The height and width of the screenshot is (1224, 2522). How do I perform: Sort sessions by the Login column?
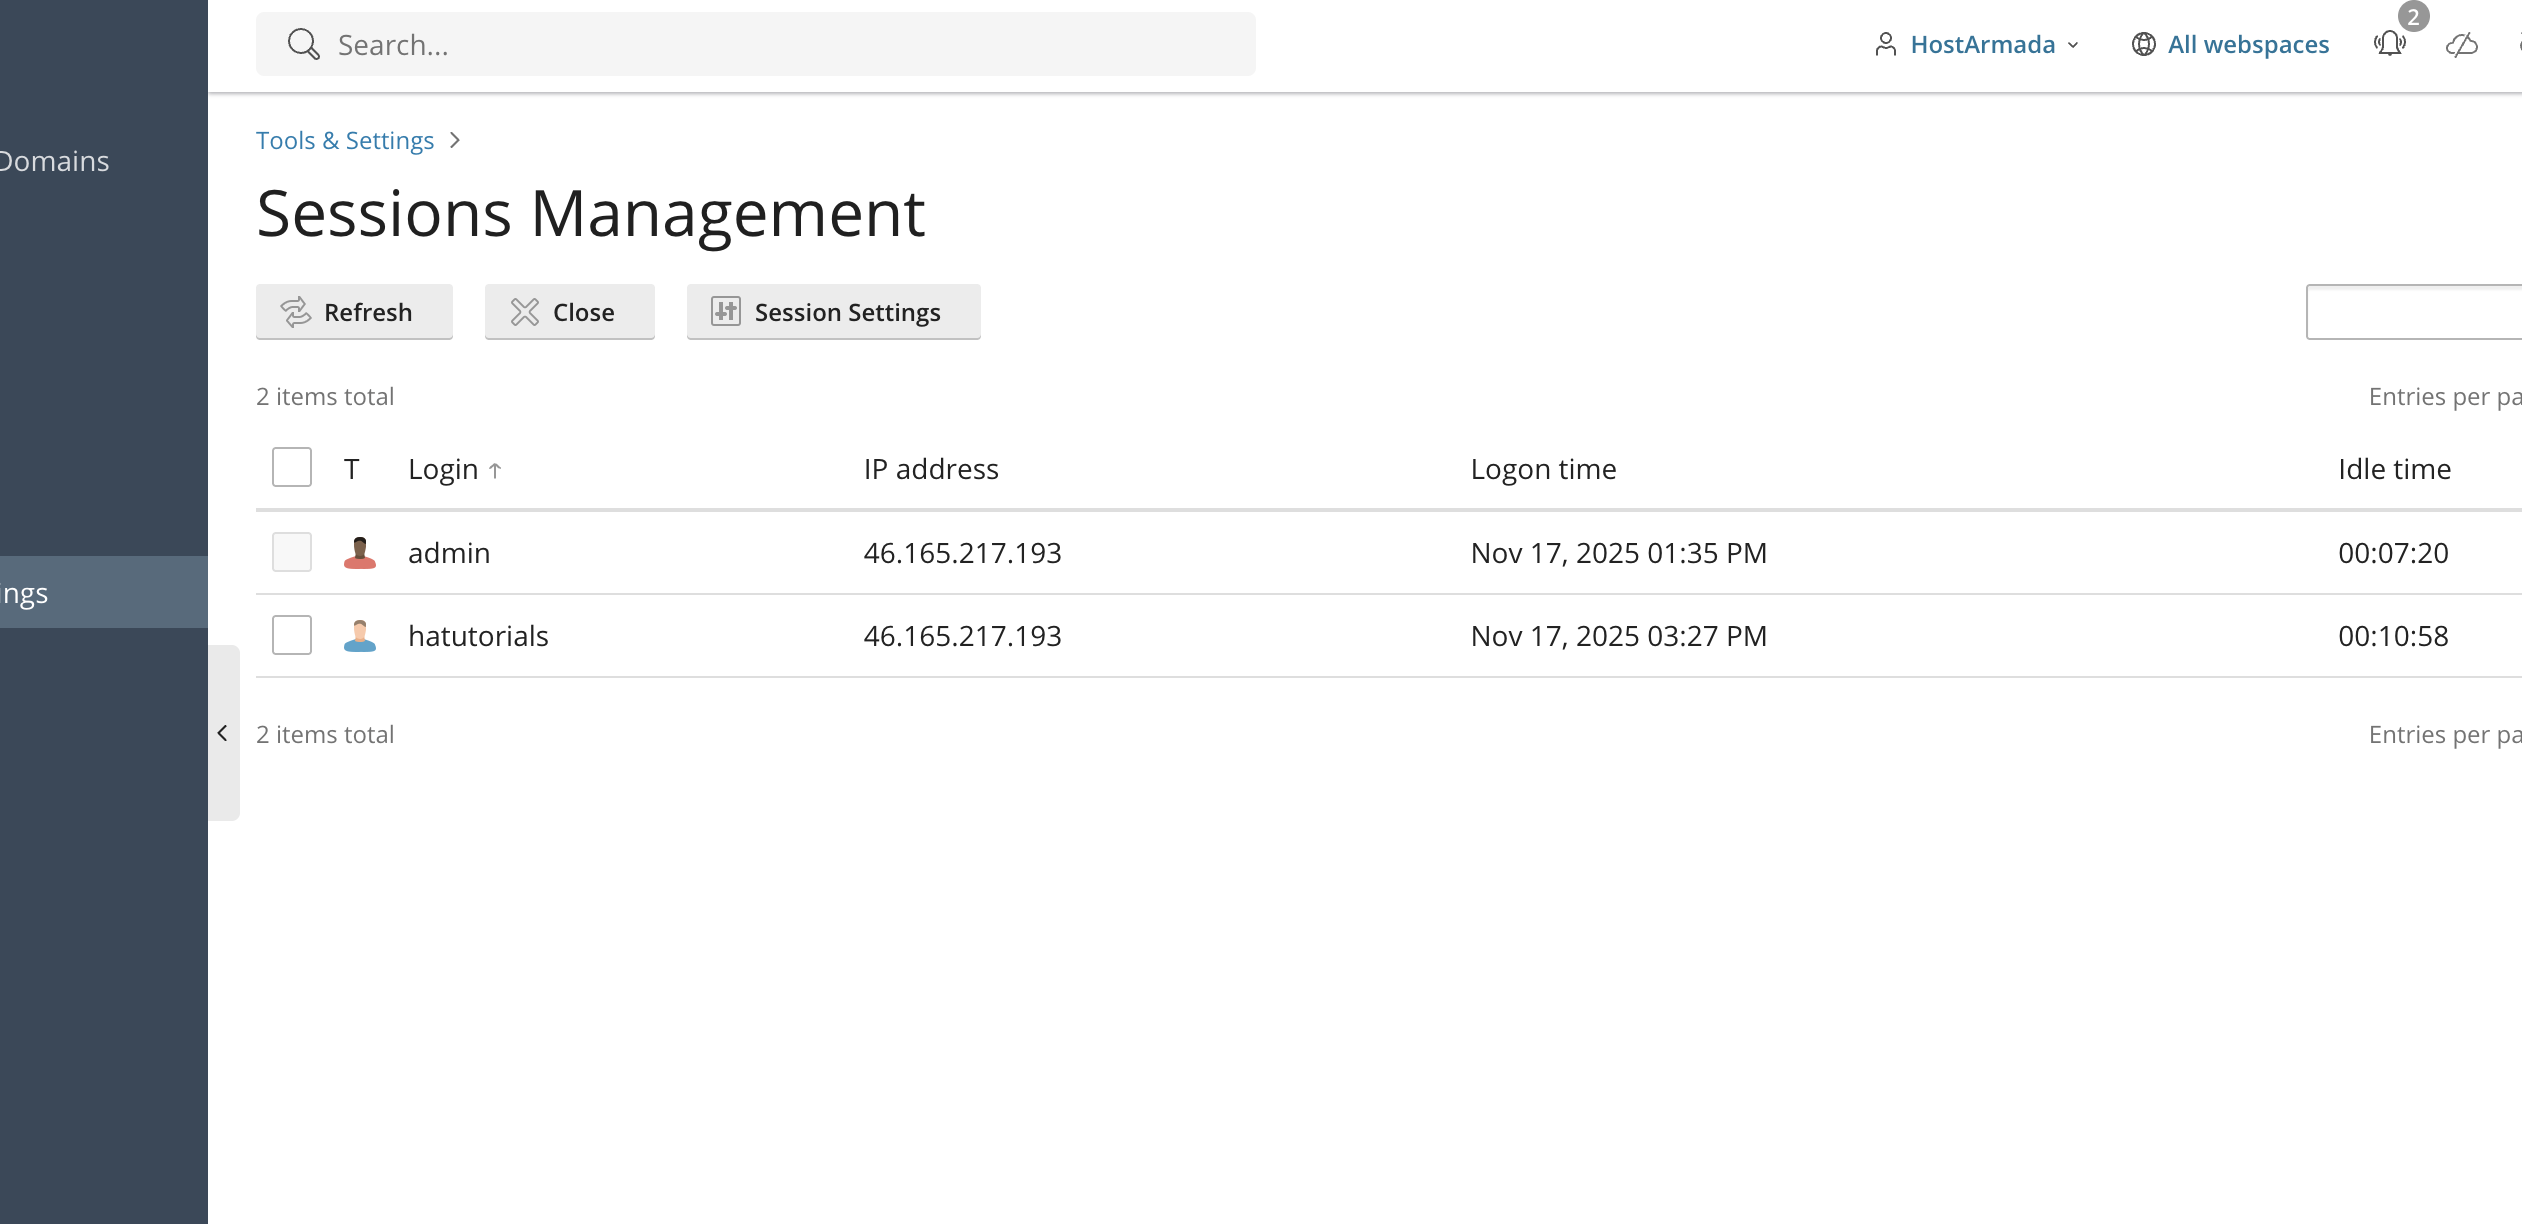[455, 469]
